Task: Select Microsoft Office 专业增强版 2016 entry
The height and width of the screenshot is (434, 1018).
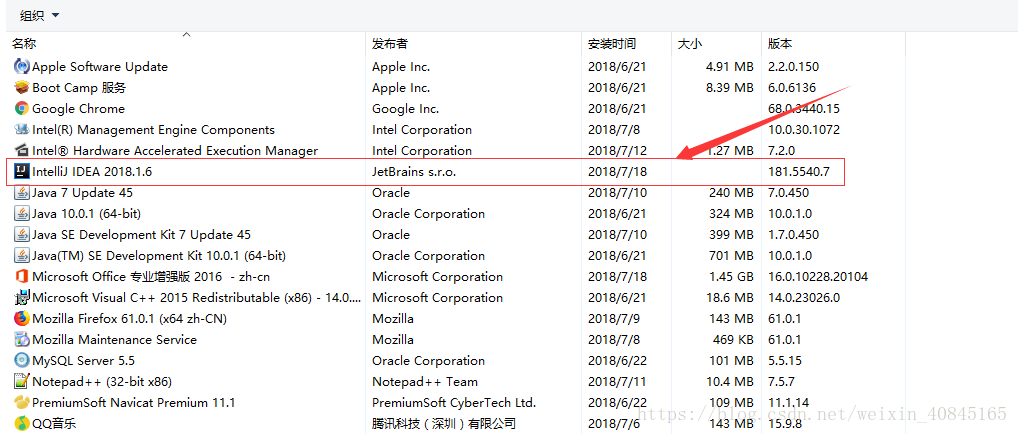Action: pyautogui.click(x=151, y=276)
